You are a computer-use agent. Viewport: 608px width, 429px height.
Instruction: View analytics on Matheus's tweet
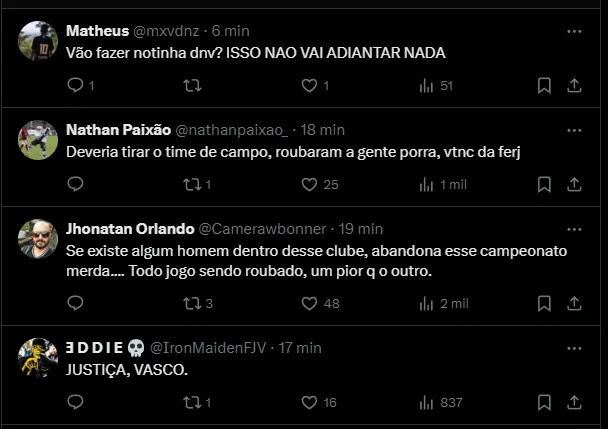point(427,86)
